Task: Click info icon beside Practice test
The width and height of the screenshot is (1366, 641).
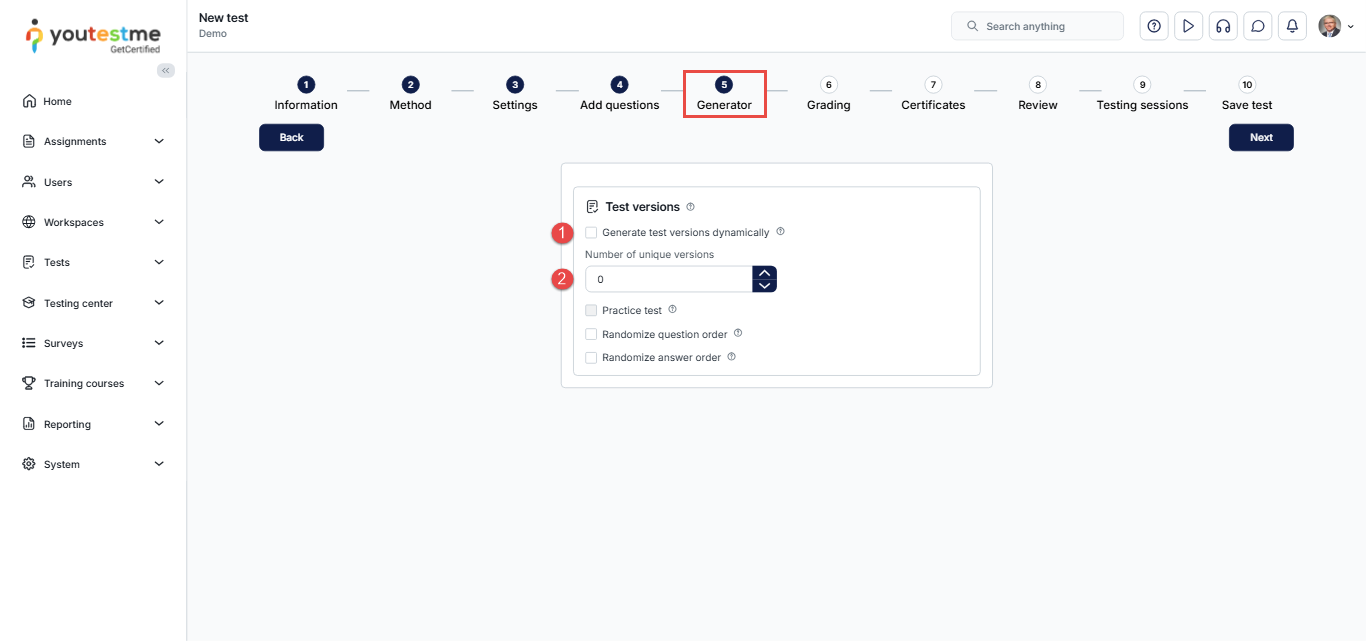Action: coord(672,310)
